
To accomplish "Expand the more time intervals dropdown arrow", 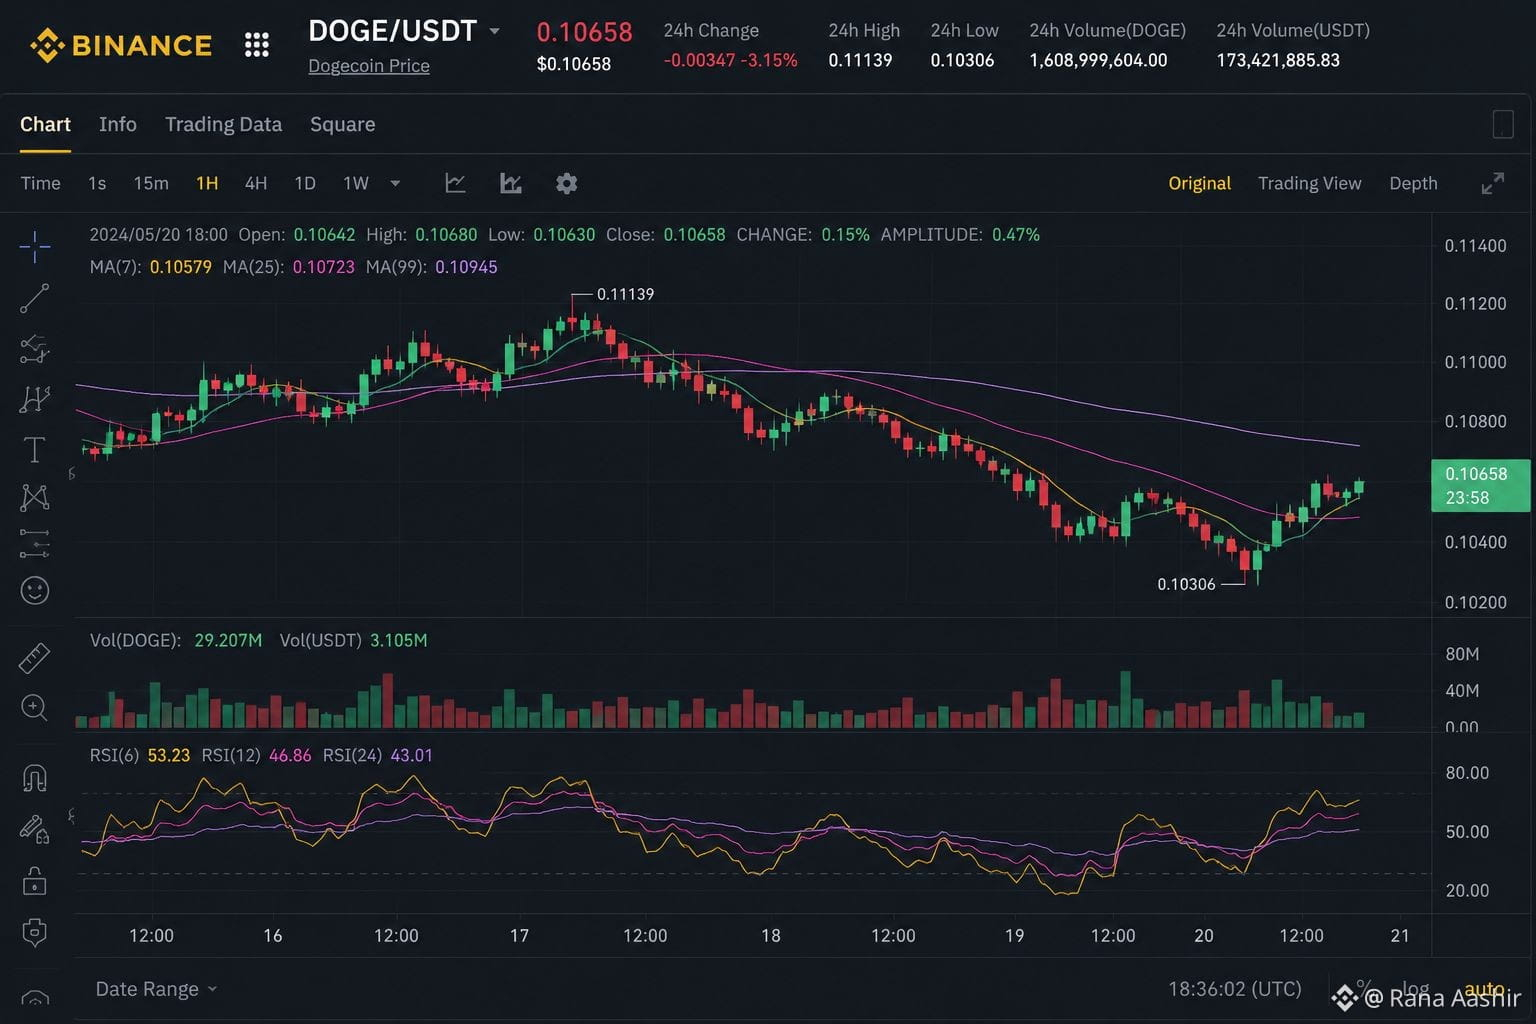I will click(x=395, y=183).
